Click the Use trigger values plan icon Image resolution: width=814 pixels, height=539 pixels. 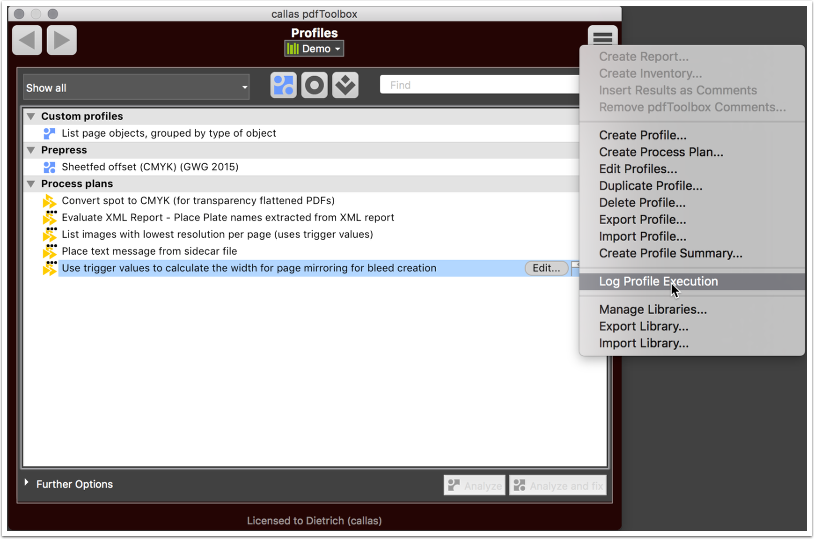coord(49,268)
